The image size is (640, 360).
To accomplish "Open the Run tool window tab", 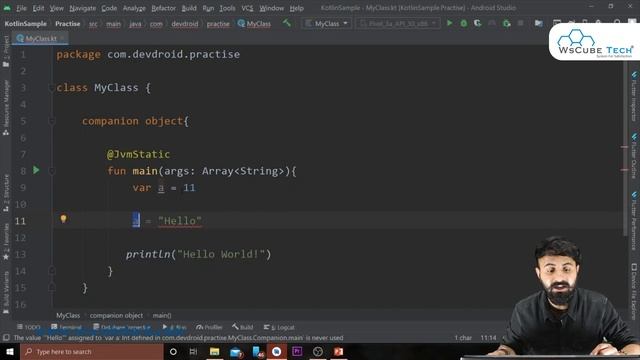I will click(x=174, y=327).
